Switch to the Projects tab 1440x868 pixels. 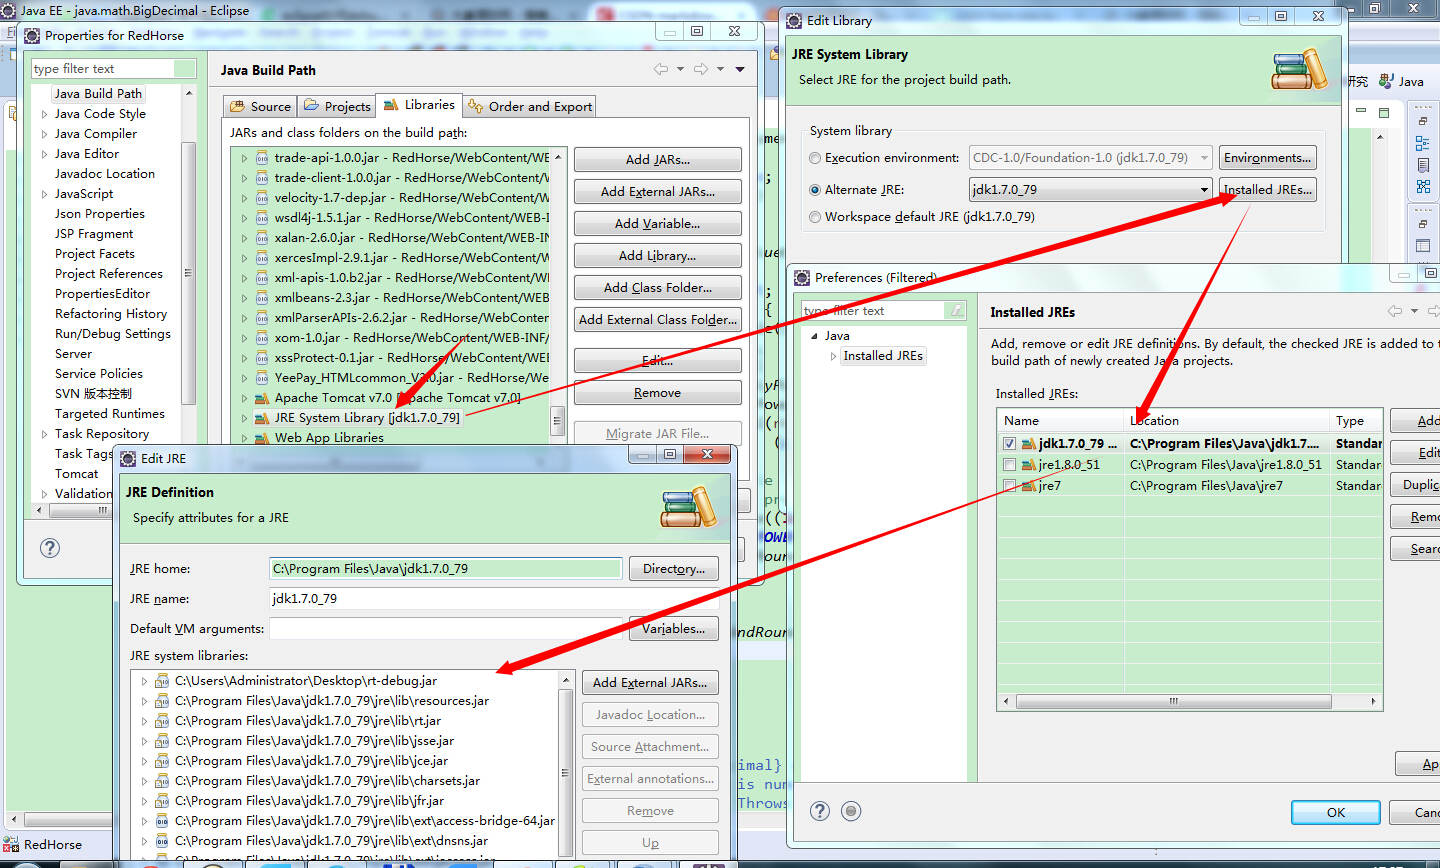click(x=337, y=106)
